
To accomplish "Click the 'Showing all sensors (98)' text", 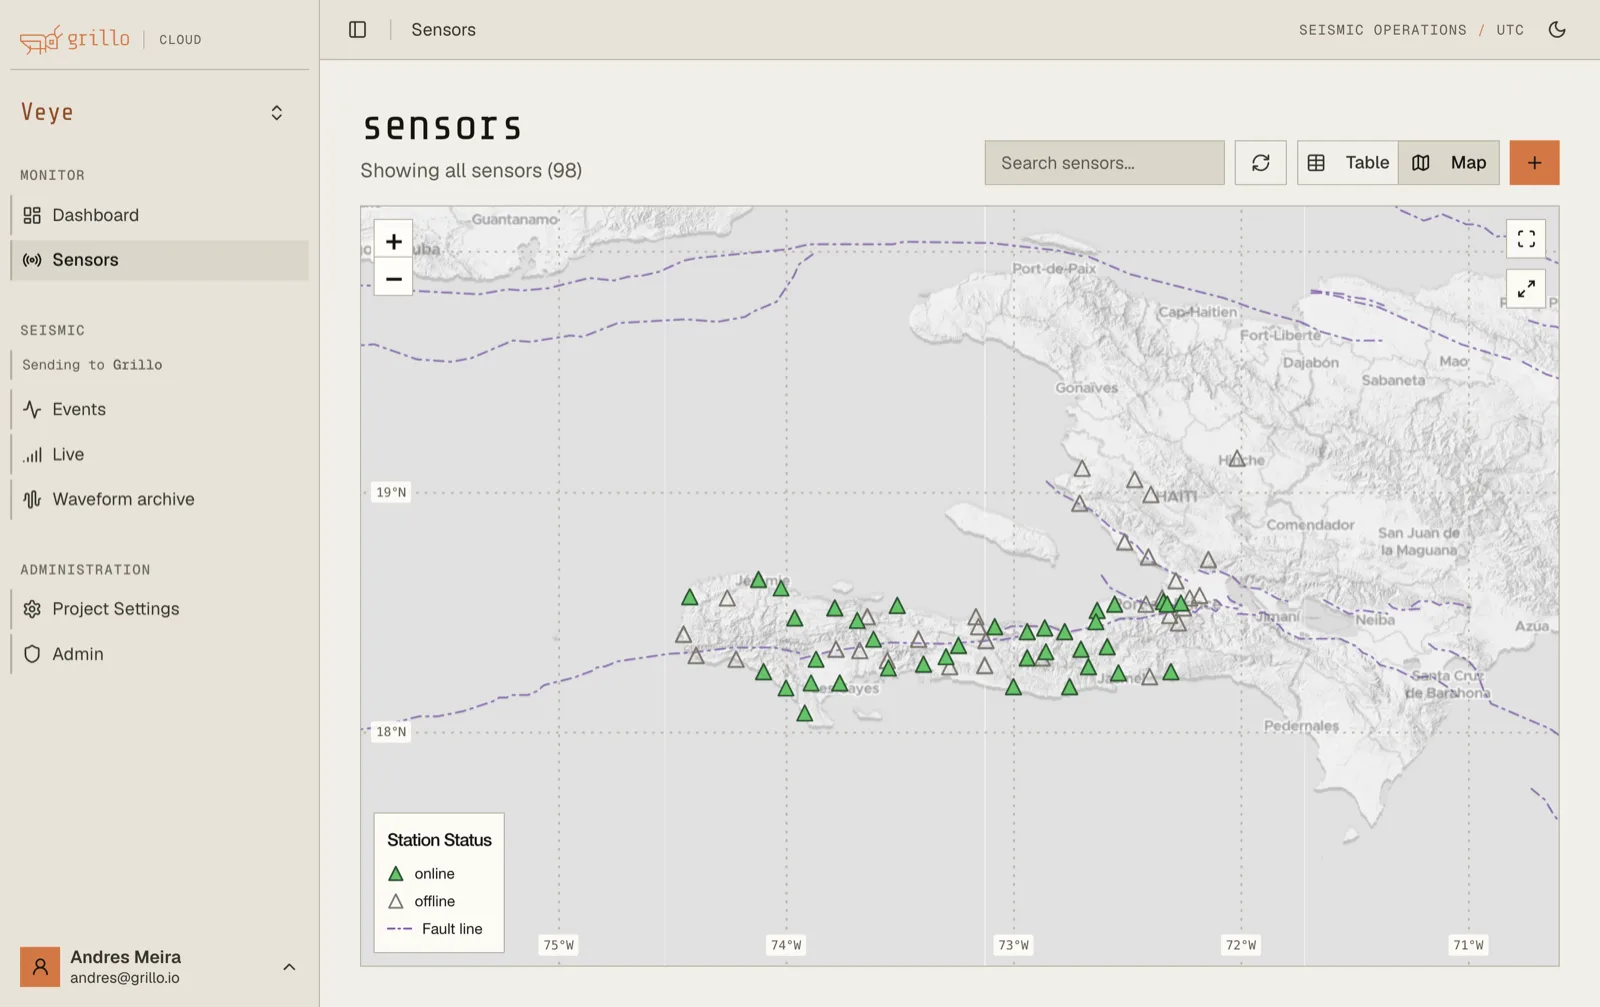I will coord(471,171).
